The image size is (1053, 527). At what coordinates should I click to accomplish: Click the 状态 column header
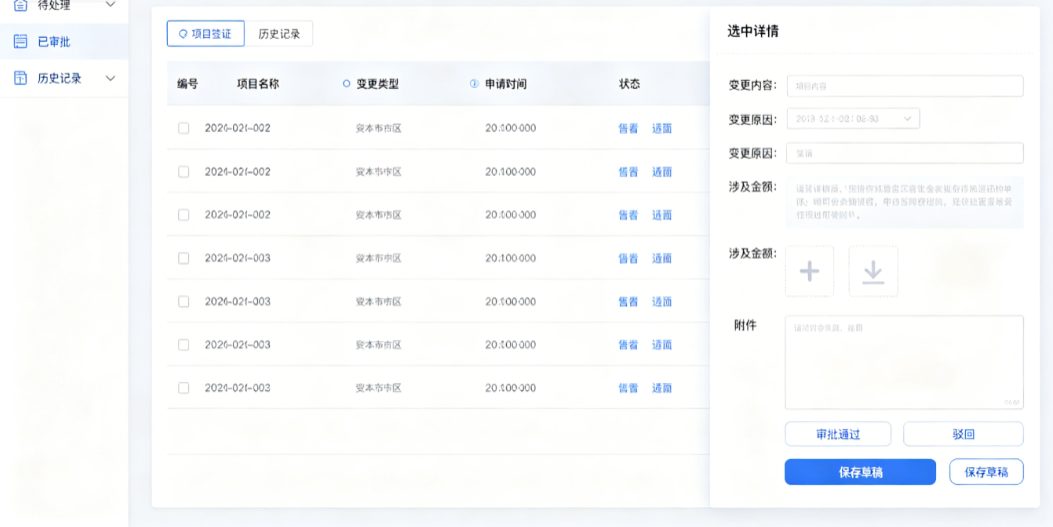pyautogui.click(x=629, y=84)
